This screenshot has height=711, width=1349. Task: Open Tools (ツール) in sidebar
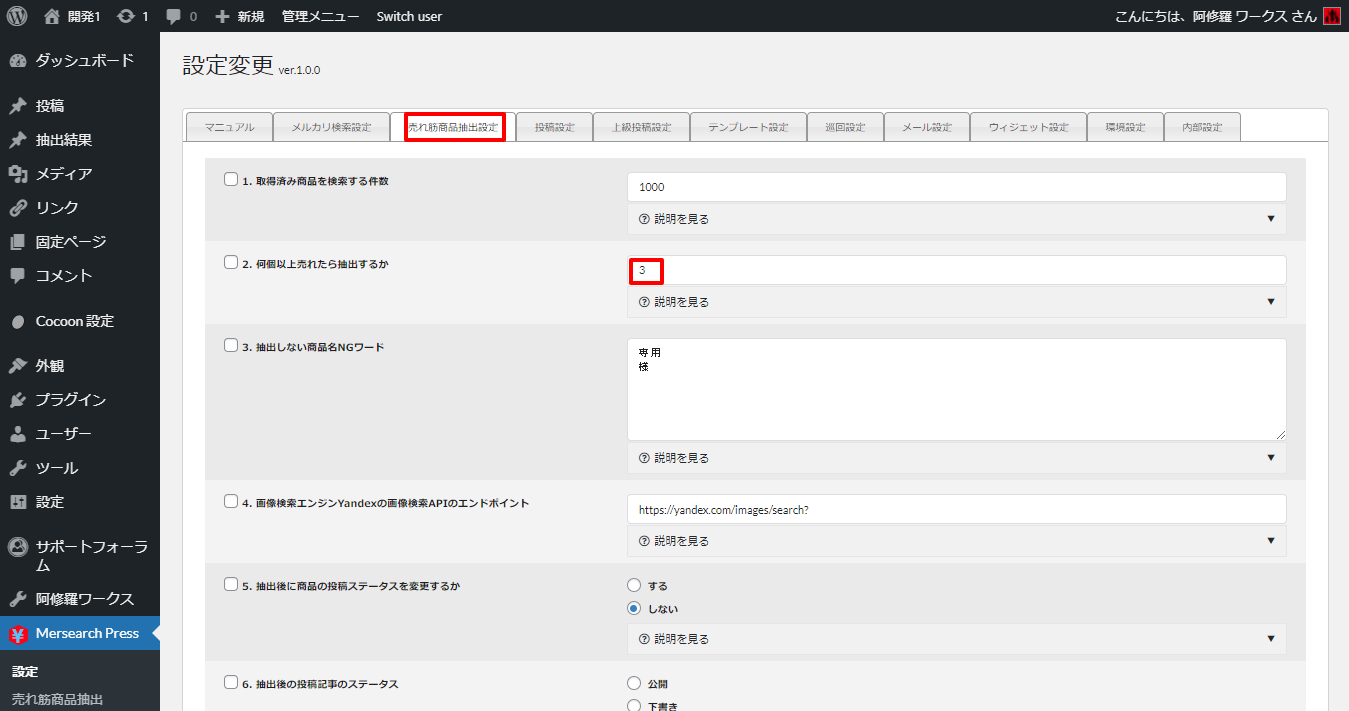[x=57, y=468]
